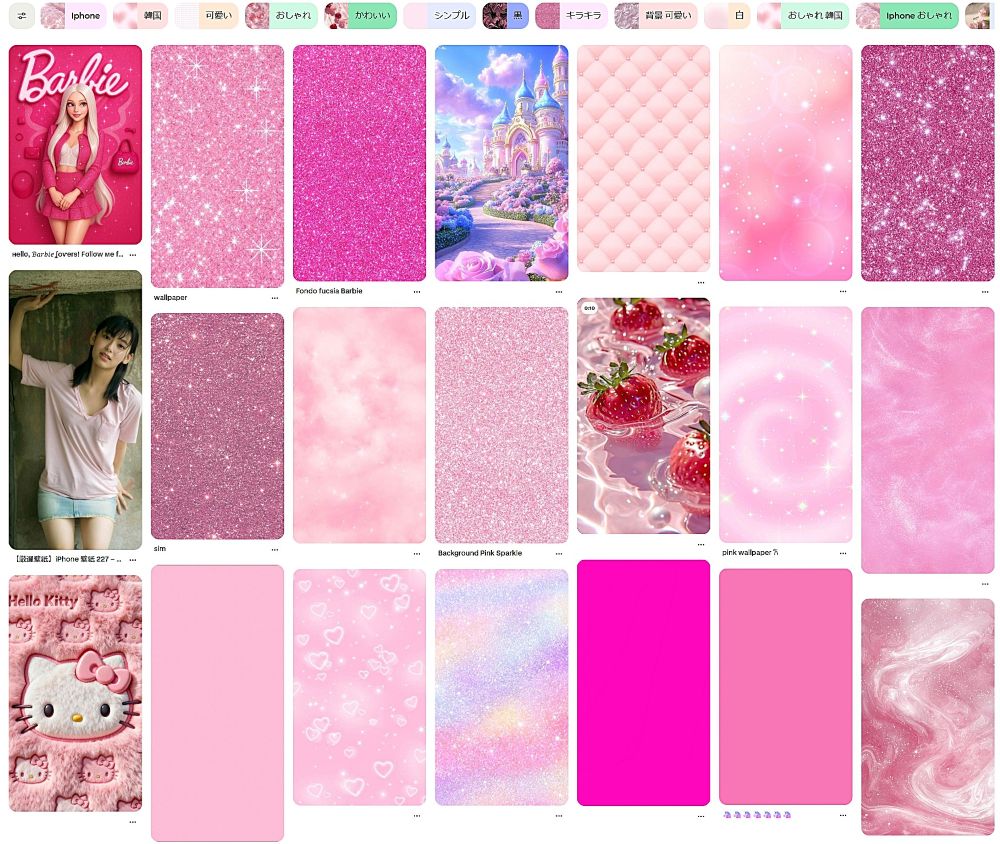Open more options for 'wallpaper' pin
The width and height of the screenshot is (1000, 844).
pos(275,298)
